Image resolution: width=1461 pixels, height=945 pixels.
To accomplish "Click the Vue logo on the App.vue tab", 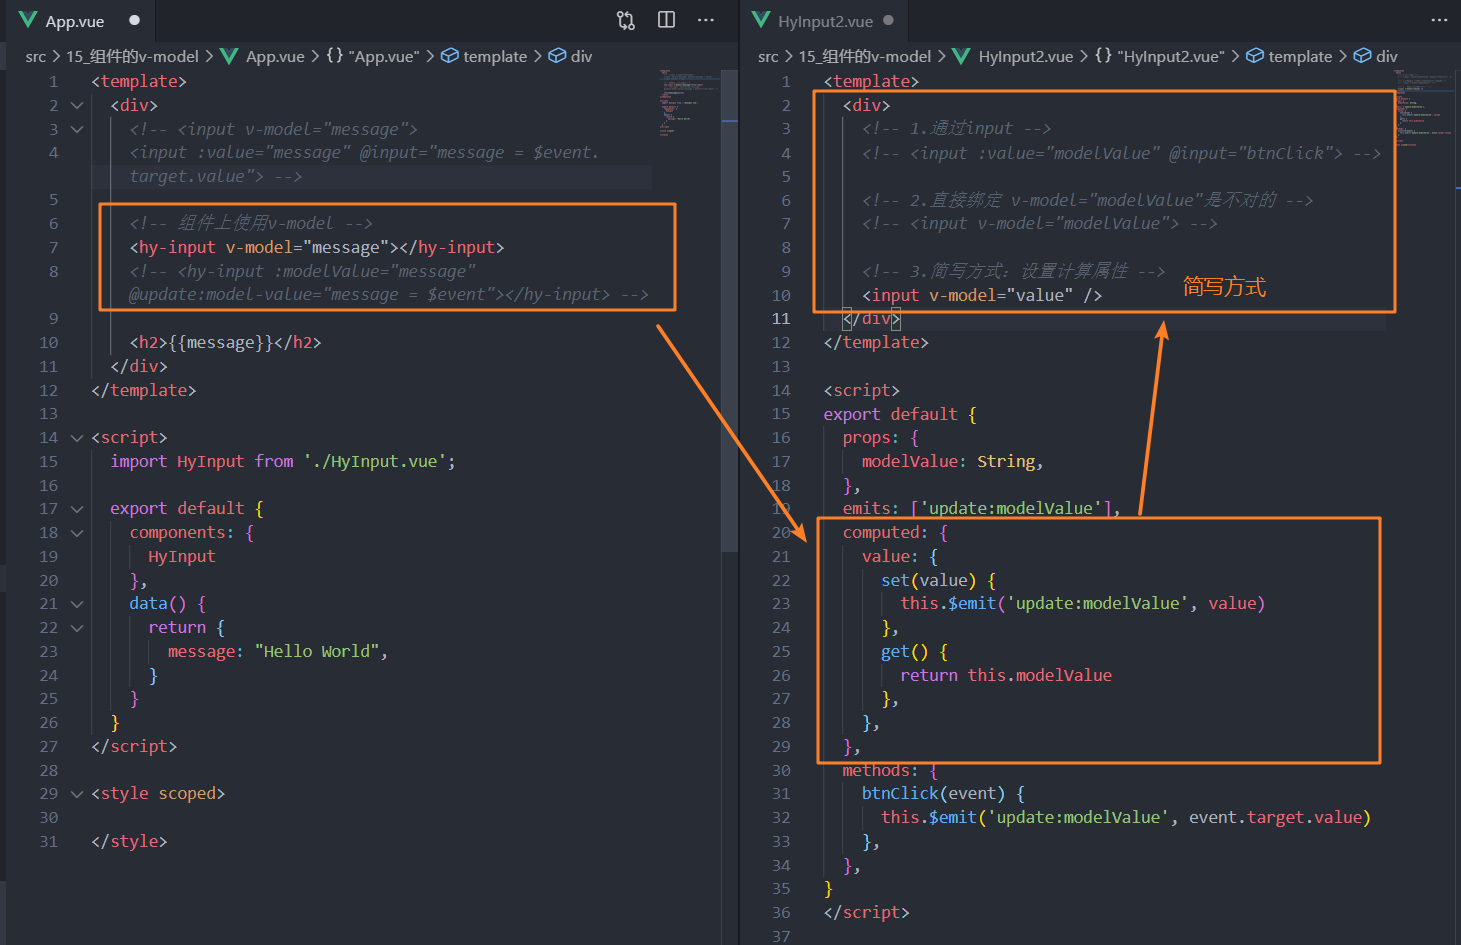I will pos(28,19).
